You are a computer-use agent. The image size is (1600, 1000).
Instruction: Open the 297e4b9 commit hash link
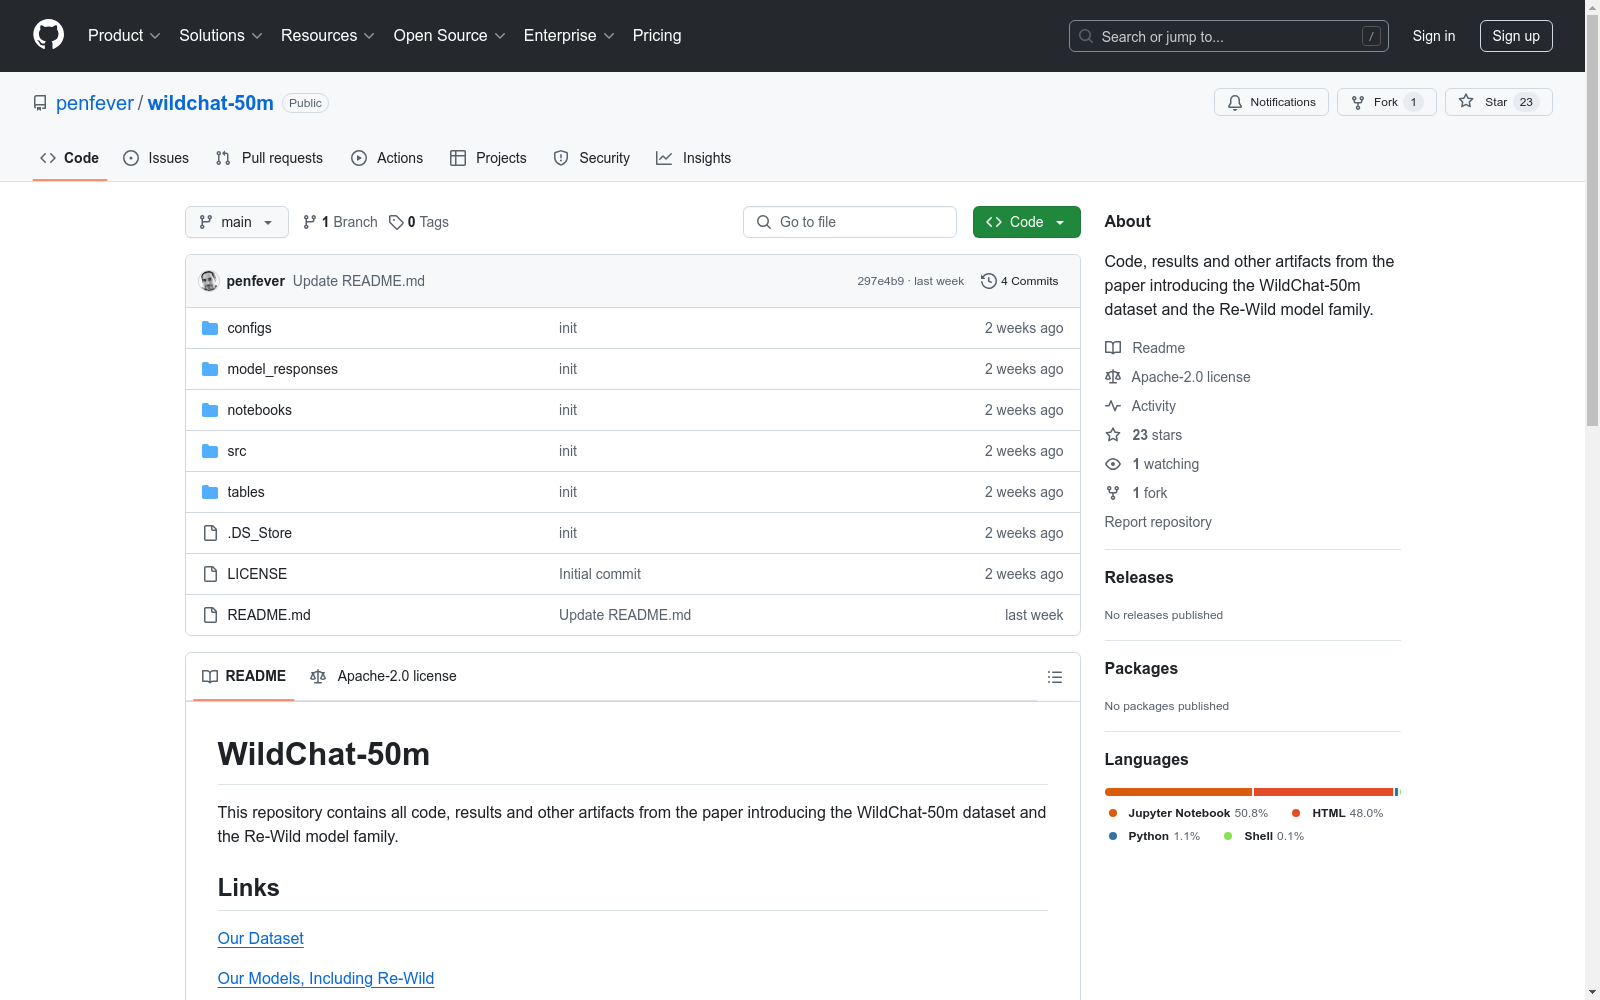tap(880, 281)
